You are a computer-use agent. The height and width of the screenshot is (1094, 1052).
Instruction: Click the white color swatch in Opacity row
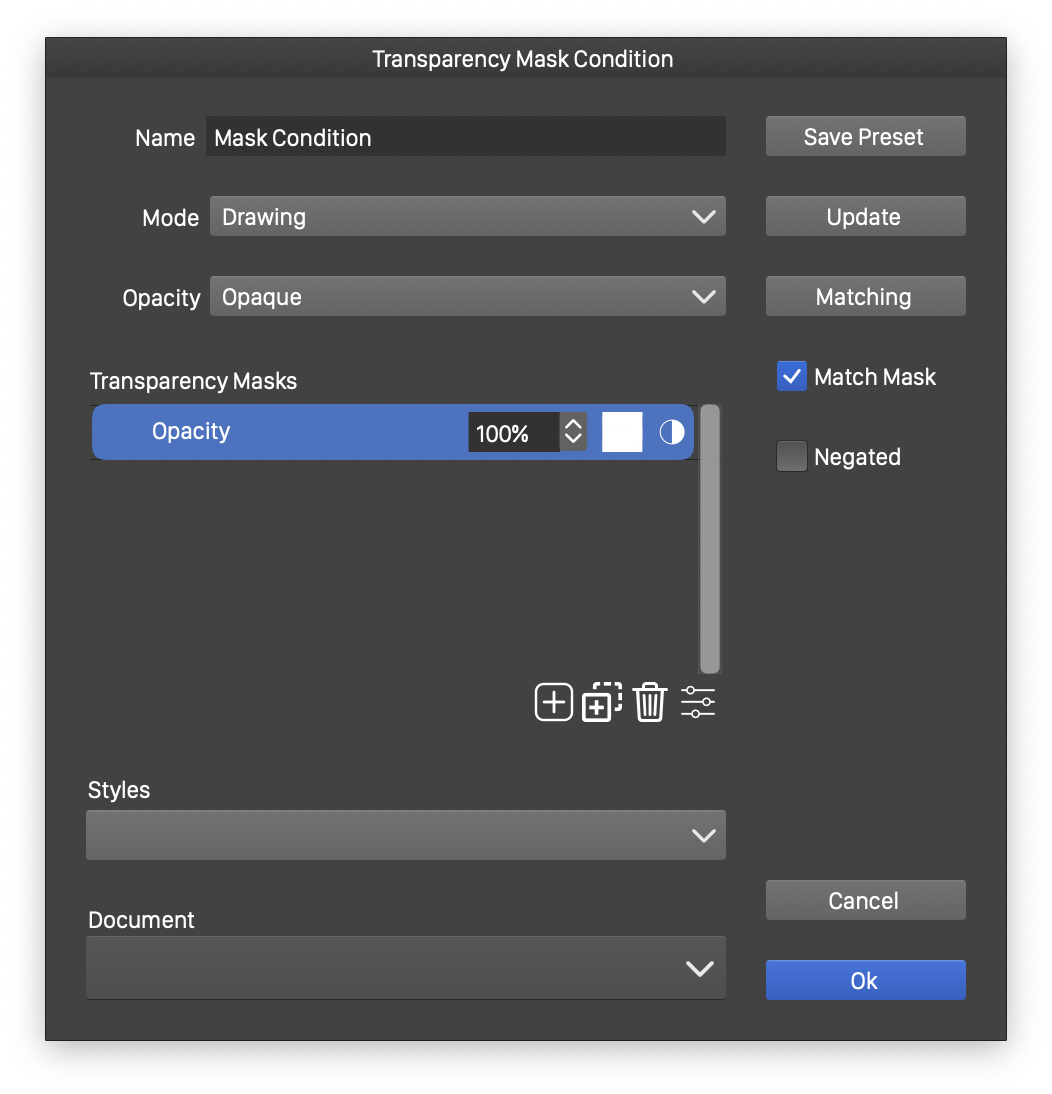pos(622,432)
